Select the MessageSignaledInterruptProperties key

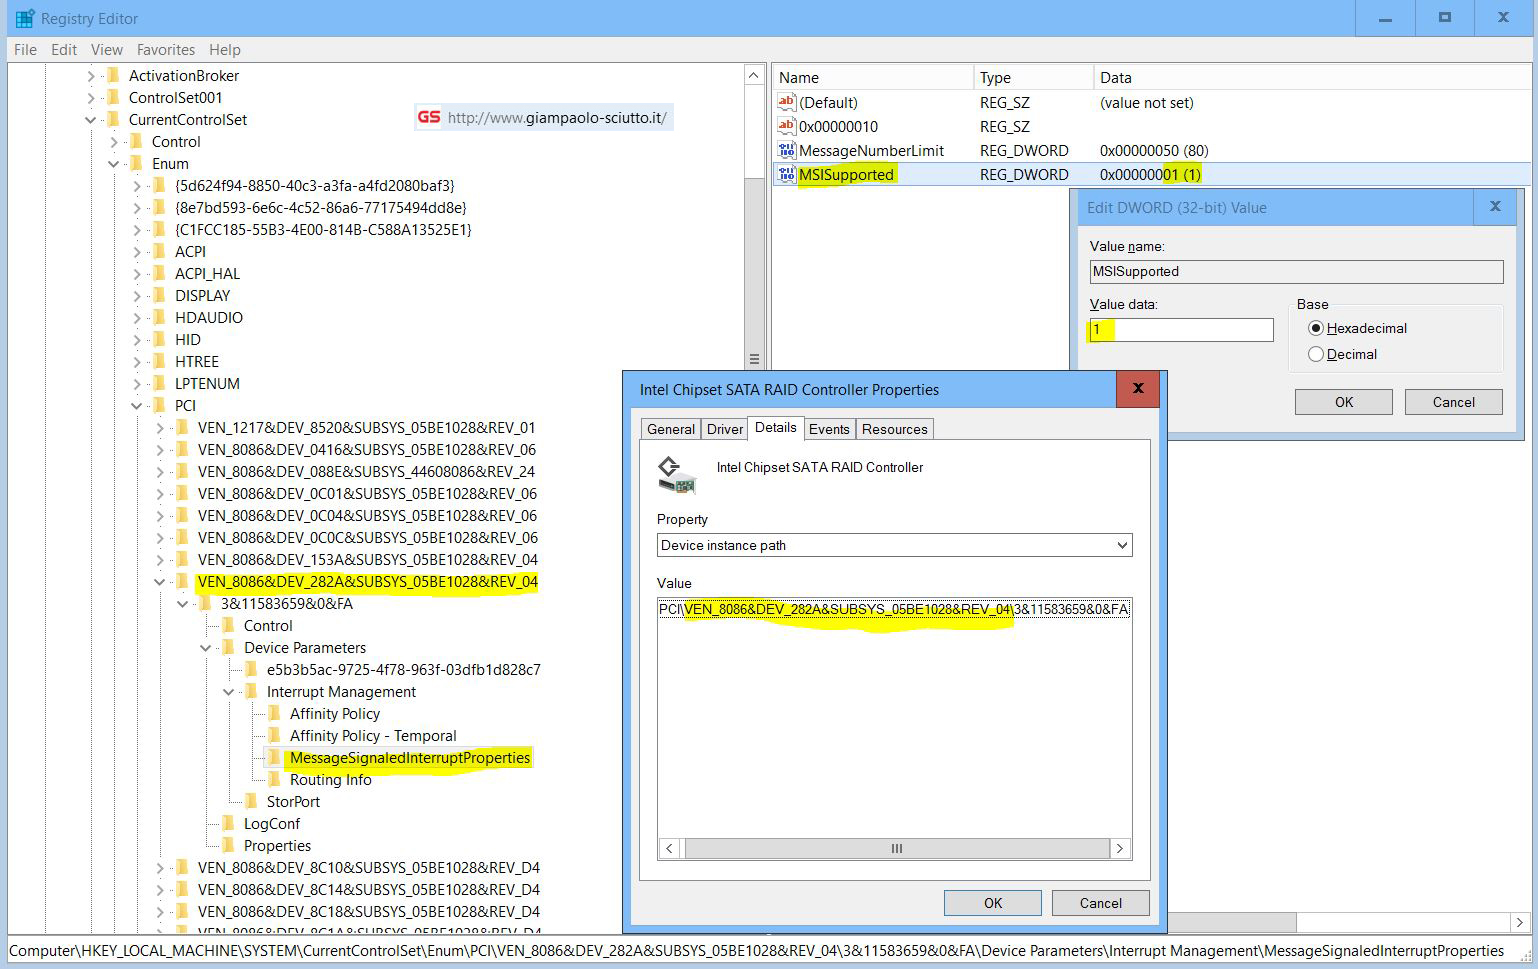coord(410,757)
